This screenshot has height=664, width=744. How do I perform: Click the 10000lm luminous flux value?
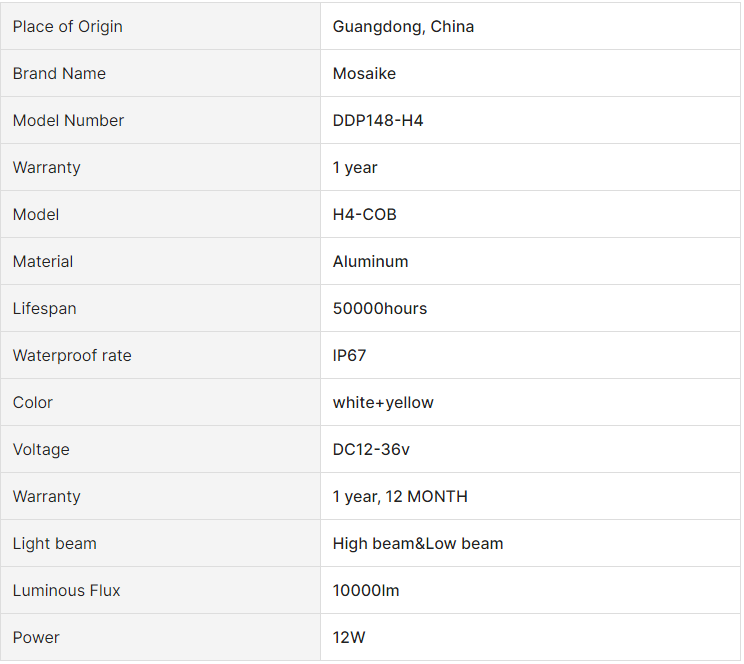point(366,590)
